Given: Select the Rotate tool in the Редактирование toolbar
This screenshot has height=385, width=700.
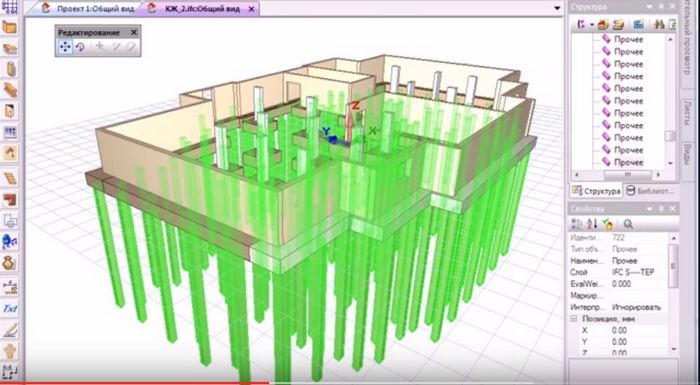Looking at the screenshot, I should 80,46.
